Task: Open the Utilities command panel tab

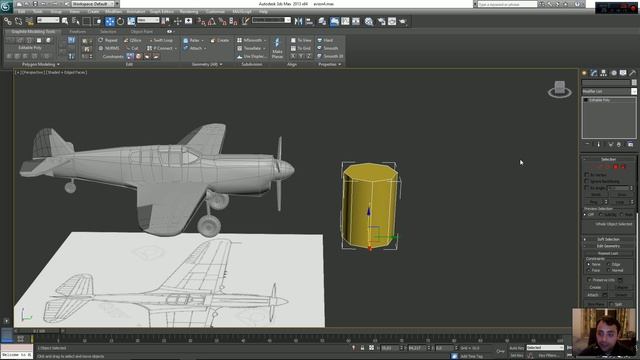Action: (x=633, y=73)
